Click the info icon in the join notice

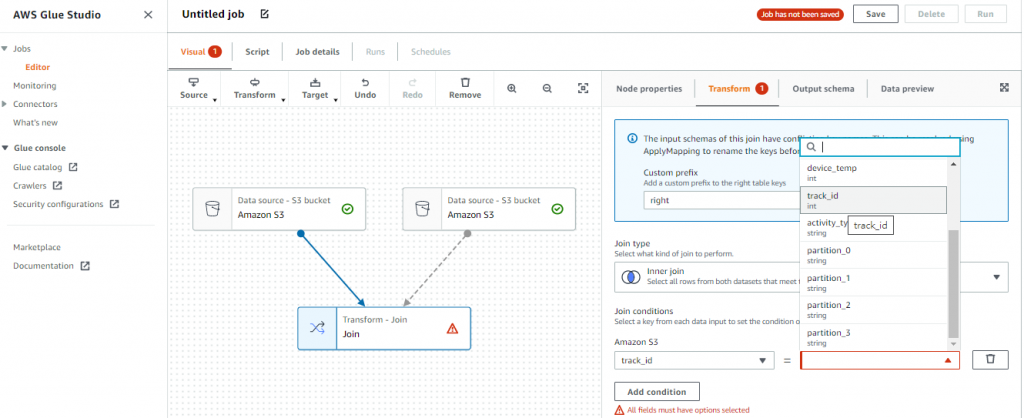click(632, 138)
